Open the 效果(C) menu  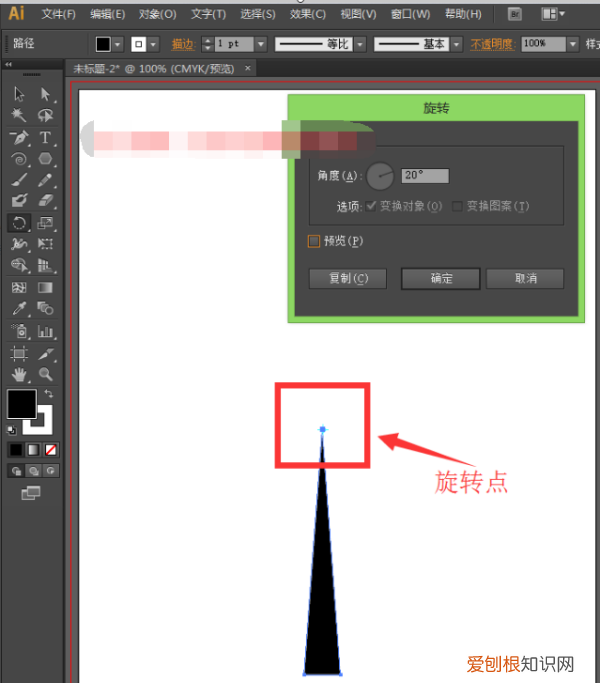[307, 14]
